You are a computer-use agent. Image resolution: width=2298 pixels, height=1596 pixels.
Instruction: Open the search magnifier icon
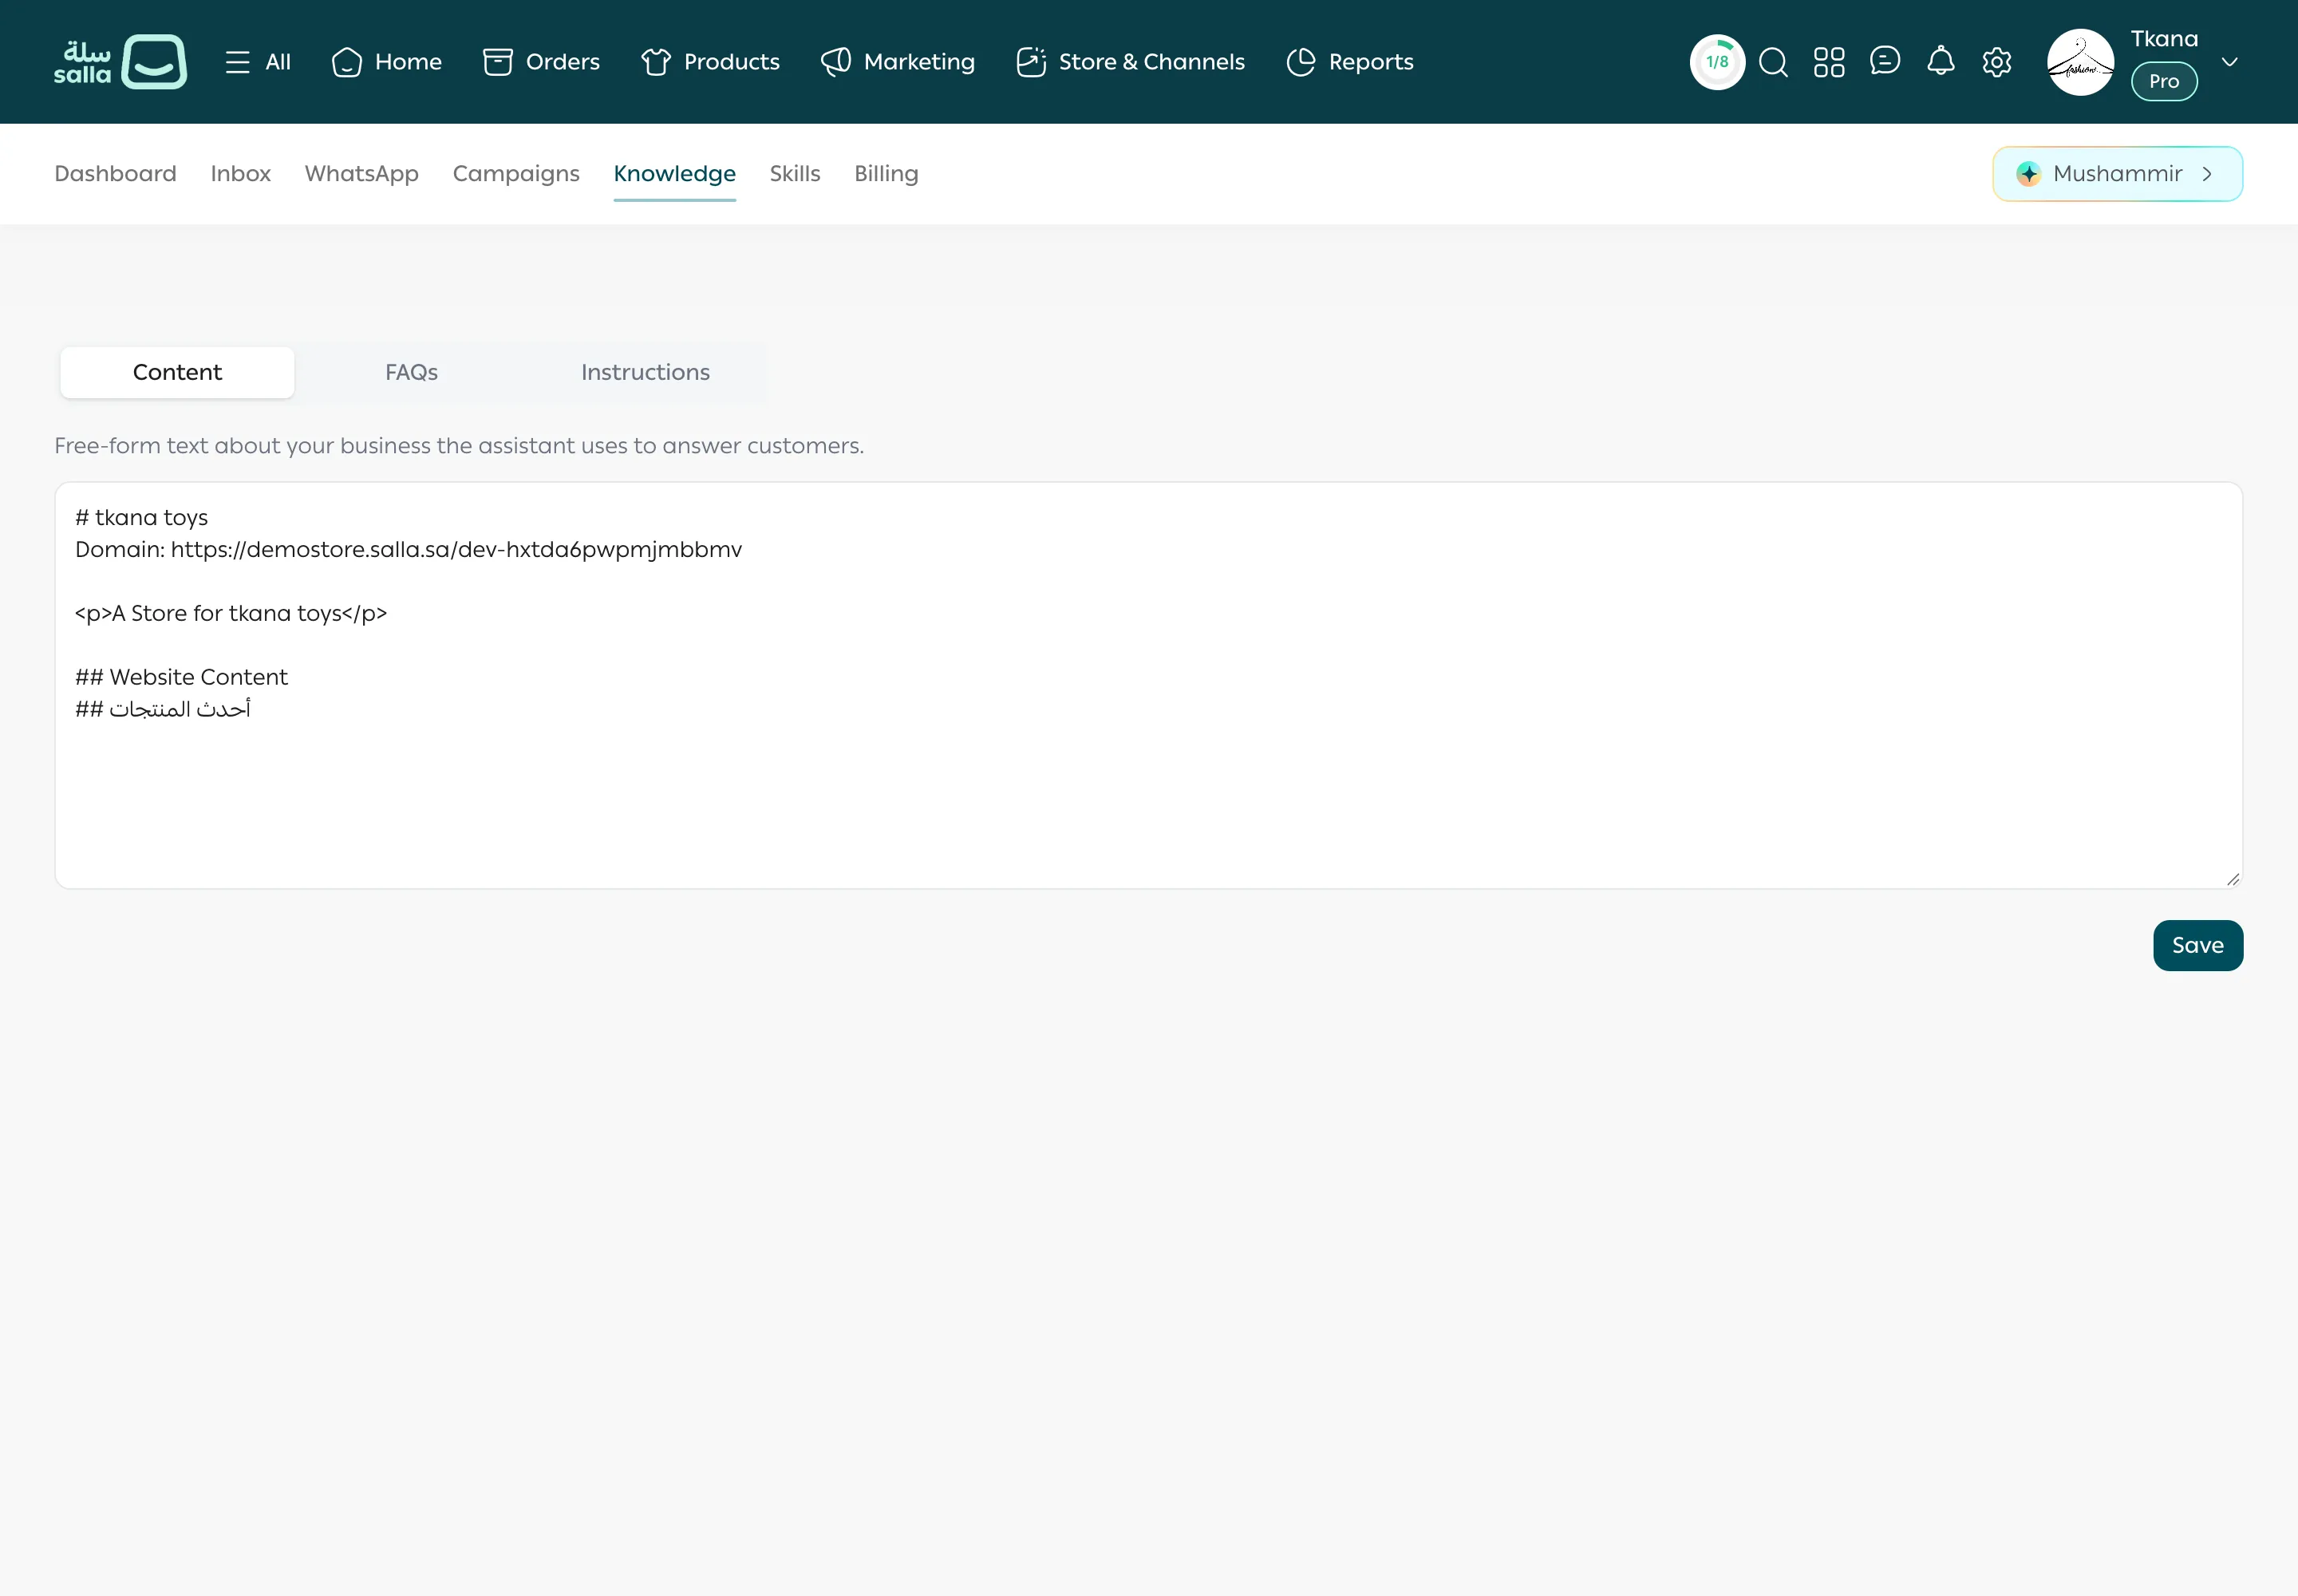(x=1773, y=62)
